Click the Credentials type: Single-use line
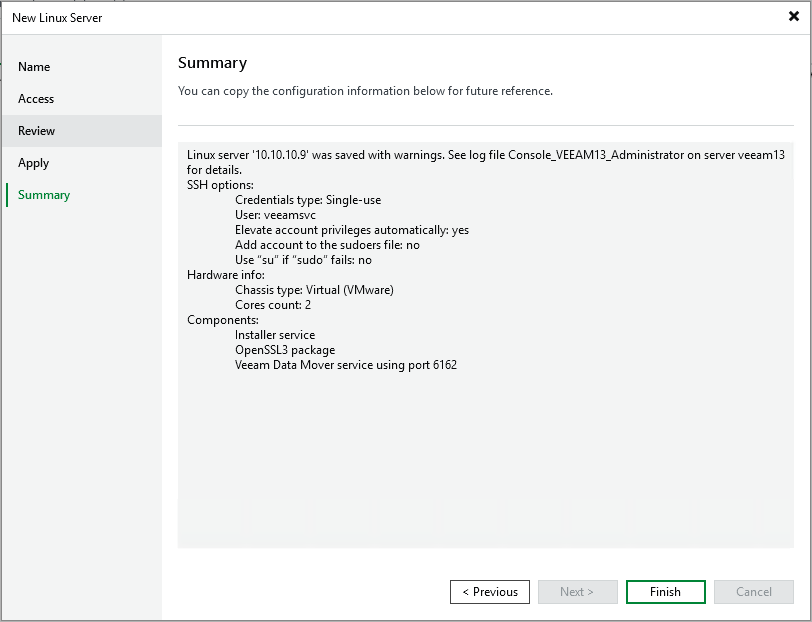The height and width of the screenshot is (622, 812). (307, 200)
